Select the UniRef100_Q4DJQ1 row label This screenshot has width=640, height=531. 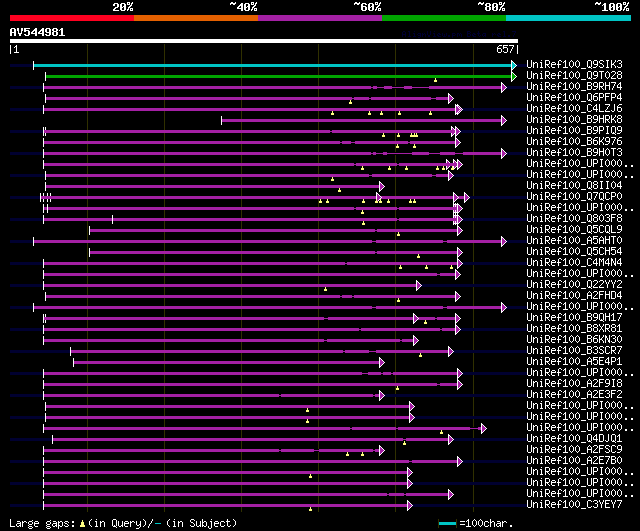pos(574,439)
